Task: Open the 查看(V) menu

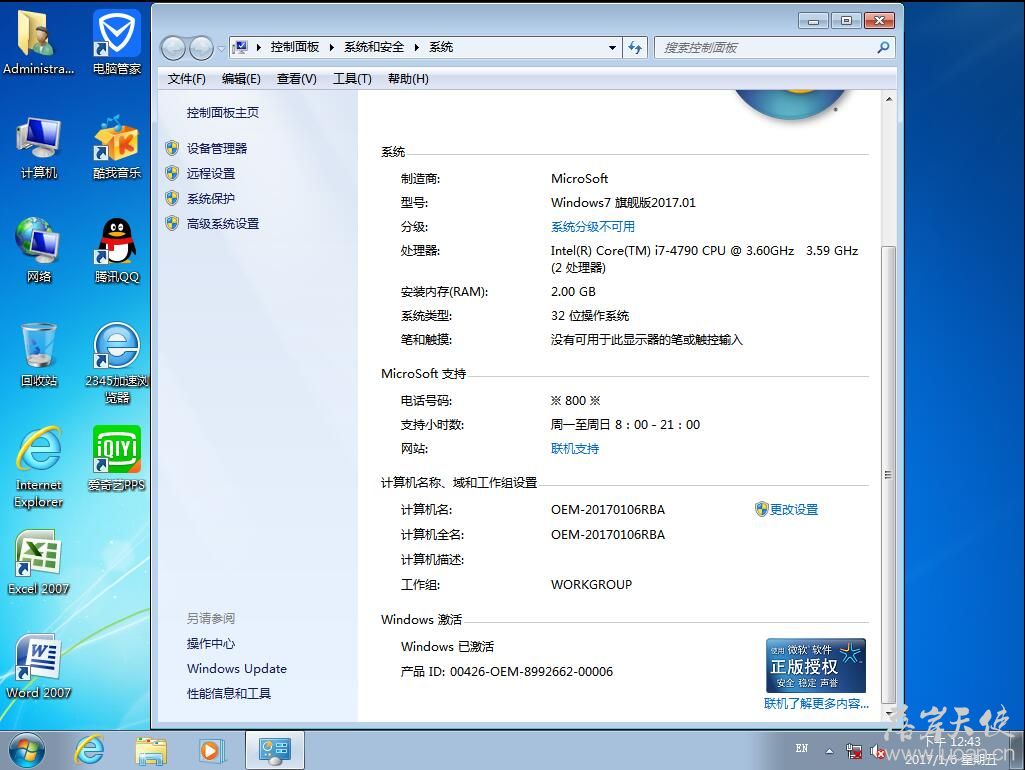Action: pyautogui.click(x=297, y=79)
